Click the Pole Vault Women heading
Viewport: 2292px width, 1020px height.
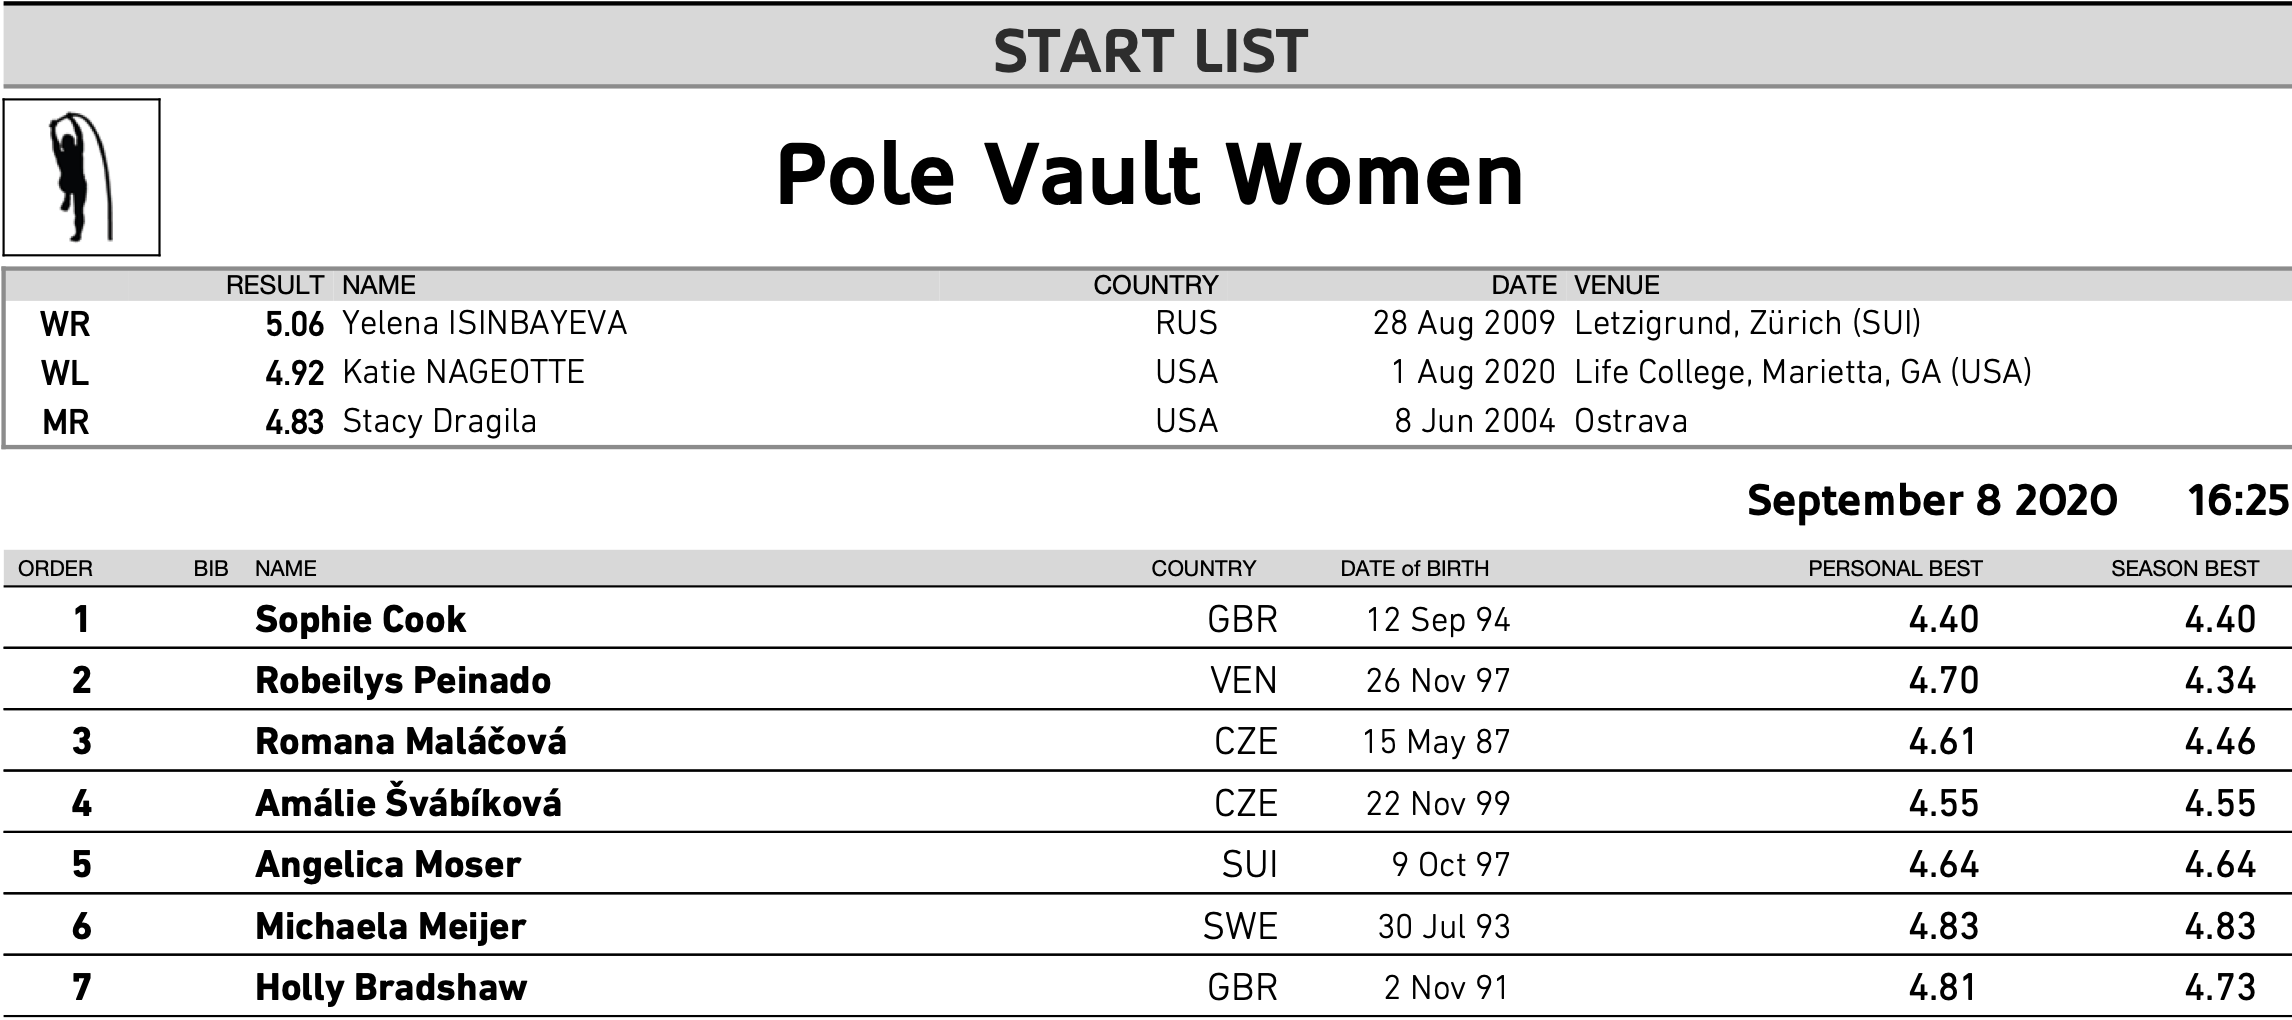point(1150,175)
